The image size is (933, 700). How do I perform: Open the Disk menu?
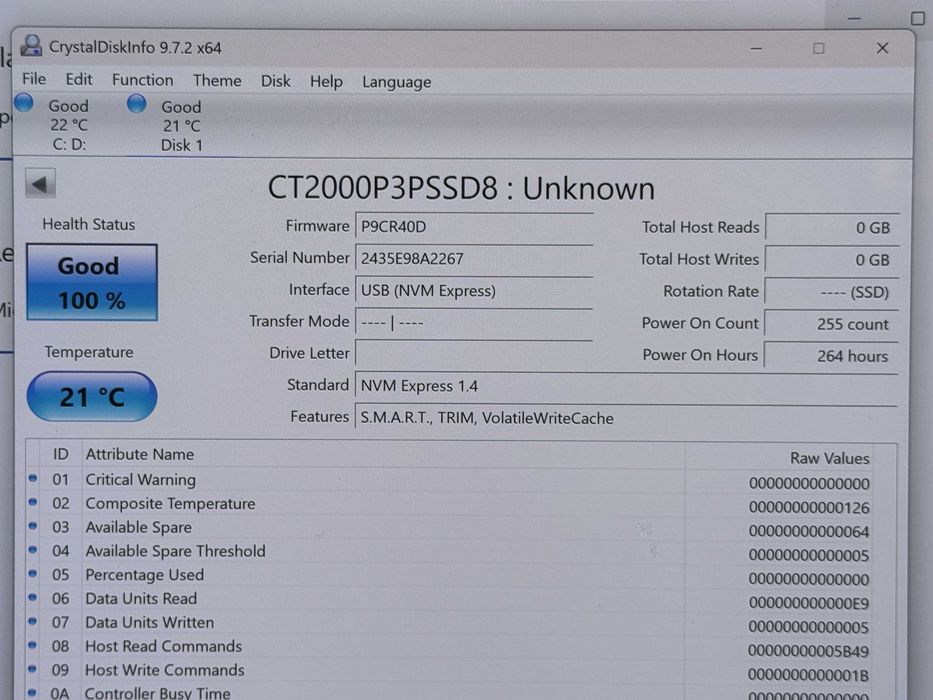(275, 82)
